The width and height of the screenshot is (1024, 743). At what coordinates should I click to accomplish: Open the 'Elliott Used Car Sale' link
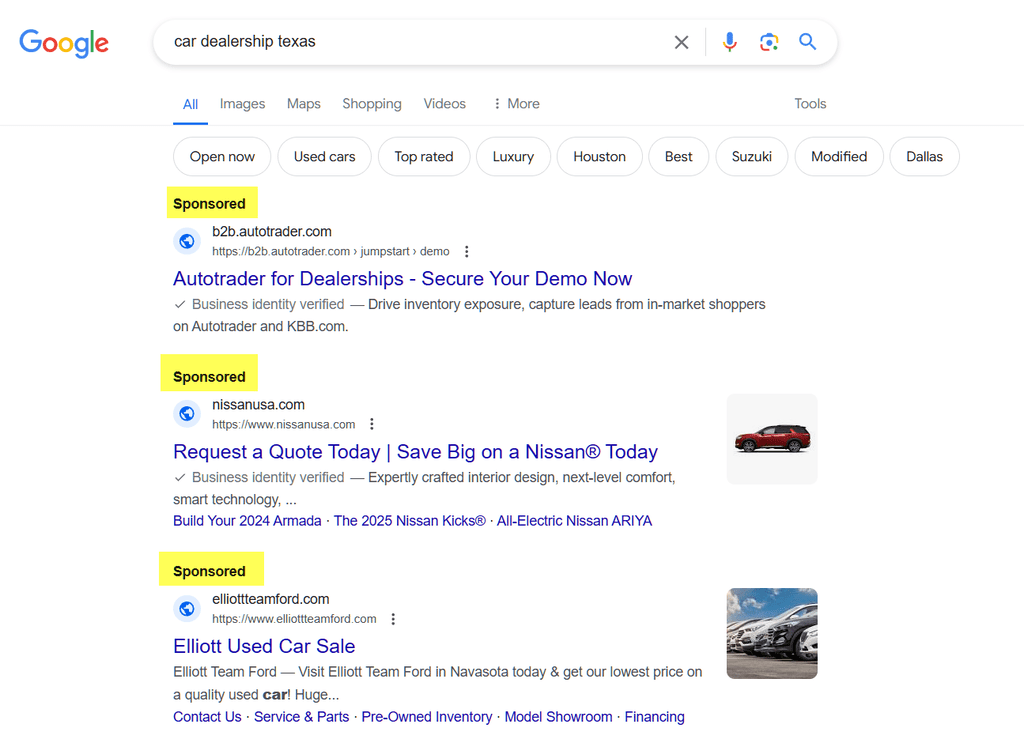[x=264, y=646]
